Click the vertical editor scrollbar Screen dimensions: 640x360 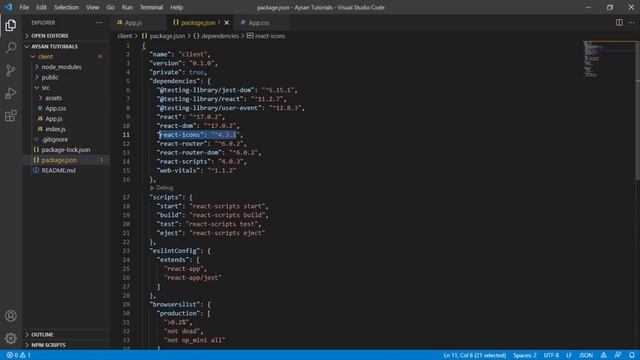(637, 110)
